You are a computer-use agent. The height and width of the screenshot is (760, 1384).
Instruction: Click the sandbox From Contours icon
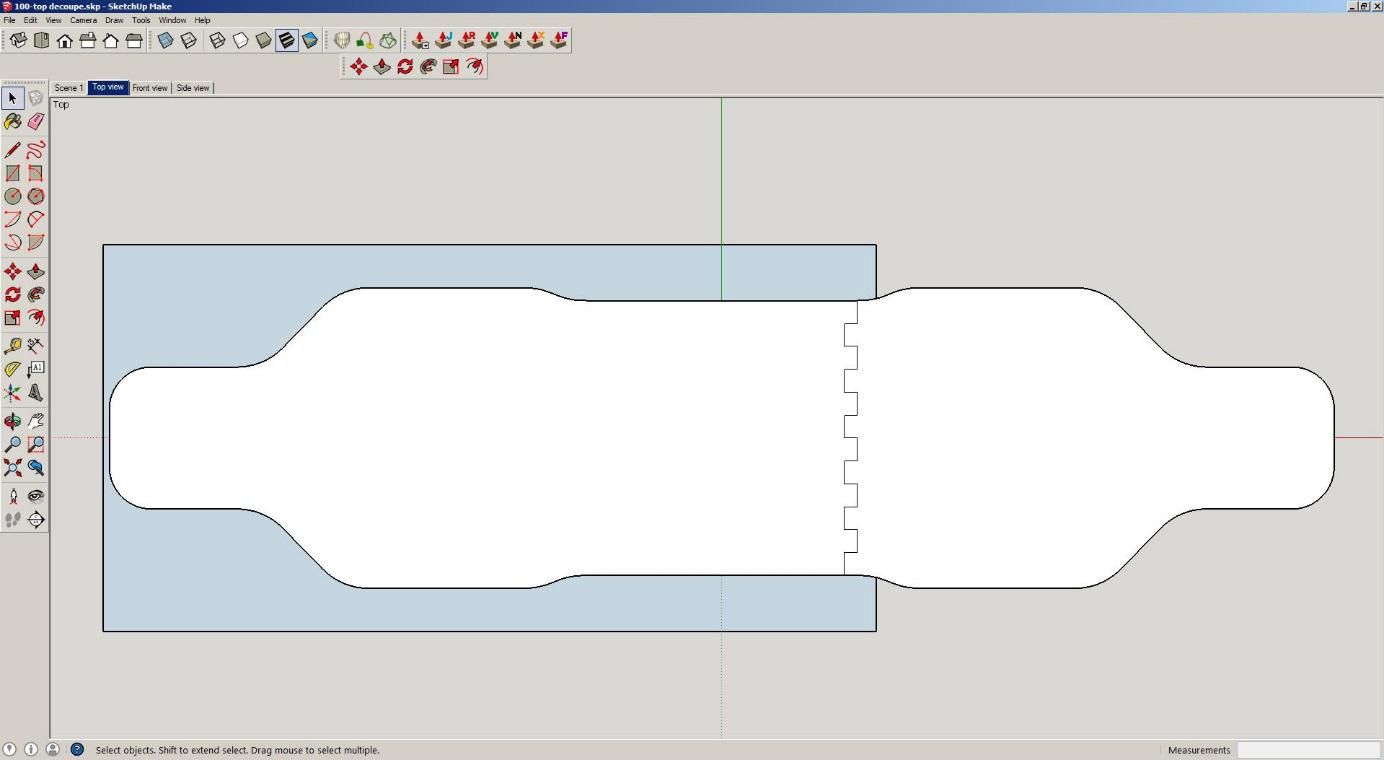[x=342, y=41]
